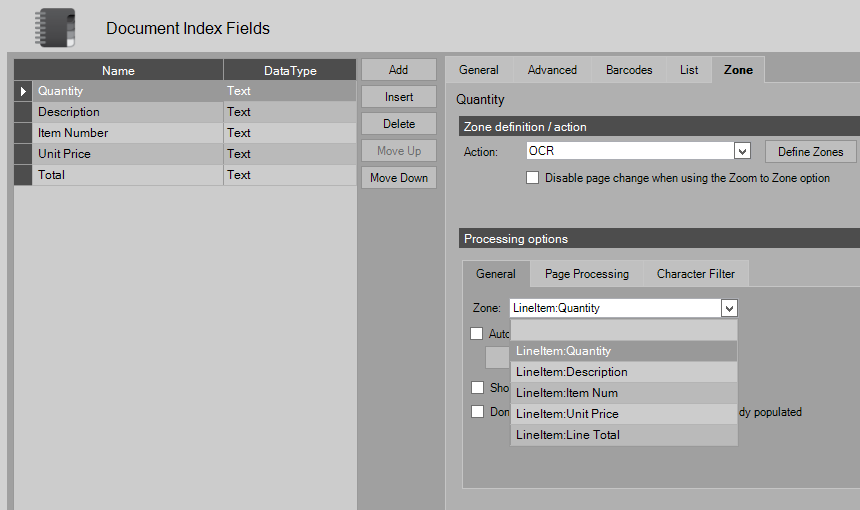Open the Character Filter sub-tab
Image resolution: width=860 pixels, height=510 pixels.
click(695, 274)
